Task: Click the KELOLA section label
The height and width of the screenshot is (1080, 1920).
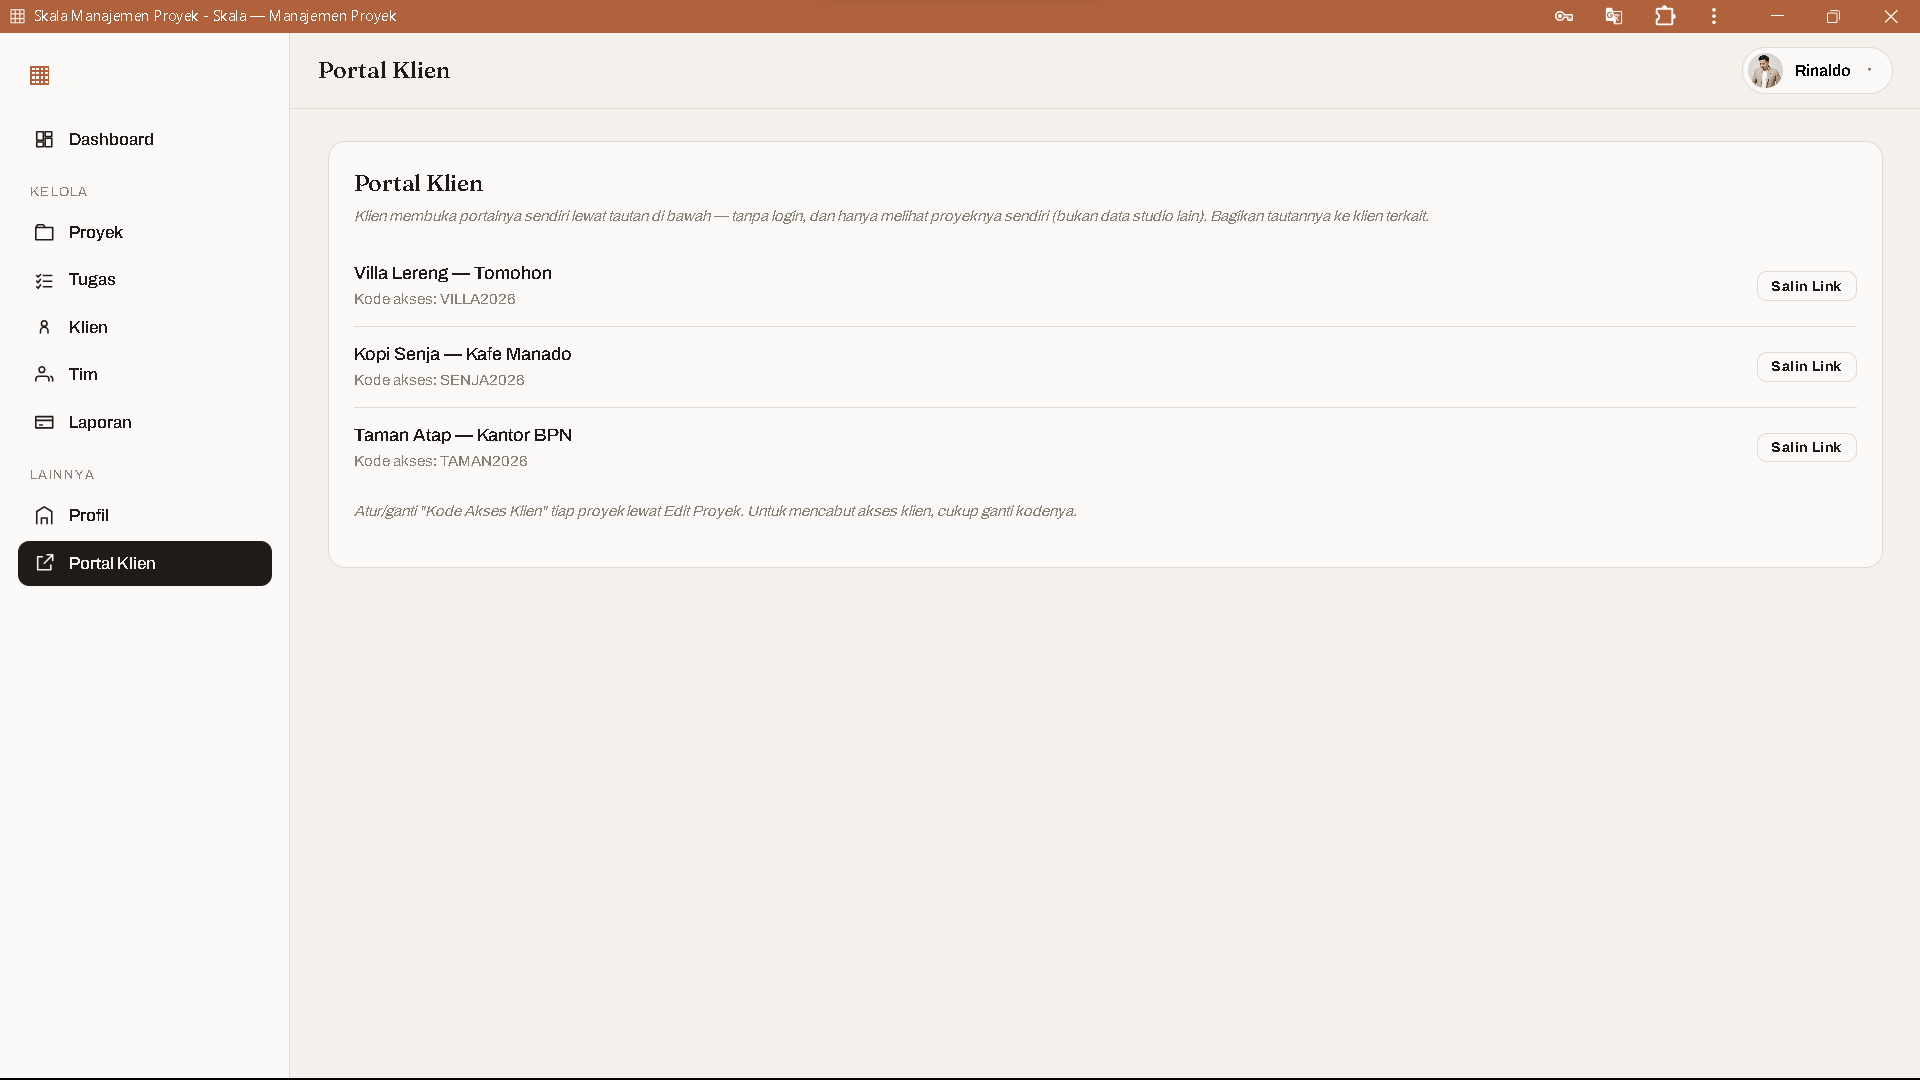Action: (59, 191)
